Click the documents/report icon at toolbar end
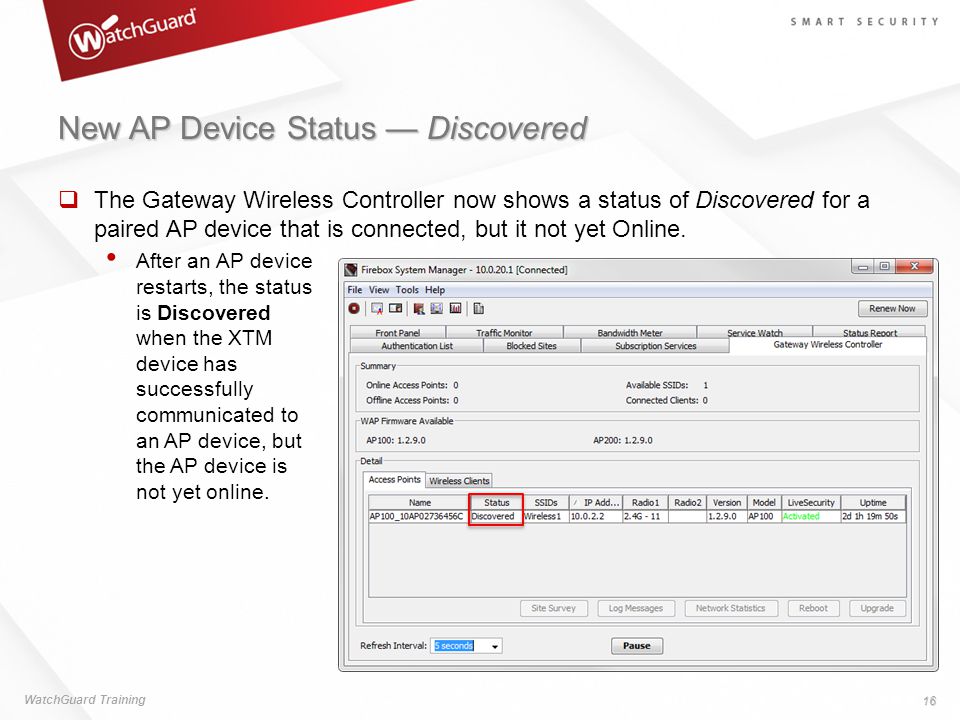The height and width of the screenshot is (720, 960). pyautogui.click(x=479, y=309)
